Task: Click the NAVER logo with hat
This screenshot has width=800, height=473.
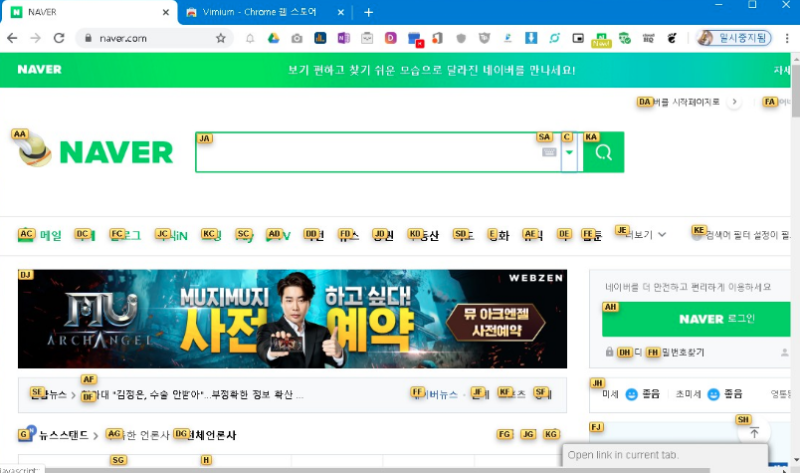Action: tap(96, 151)
